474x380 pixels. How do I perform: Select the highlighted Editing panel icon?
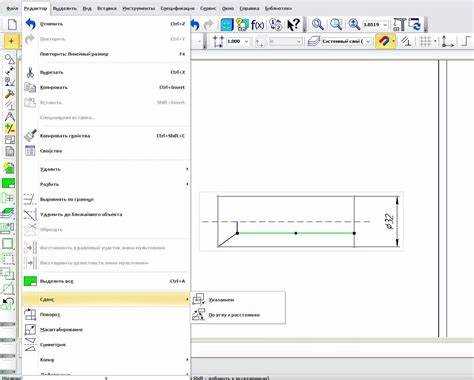click(x=10, y=128)
